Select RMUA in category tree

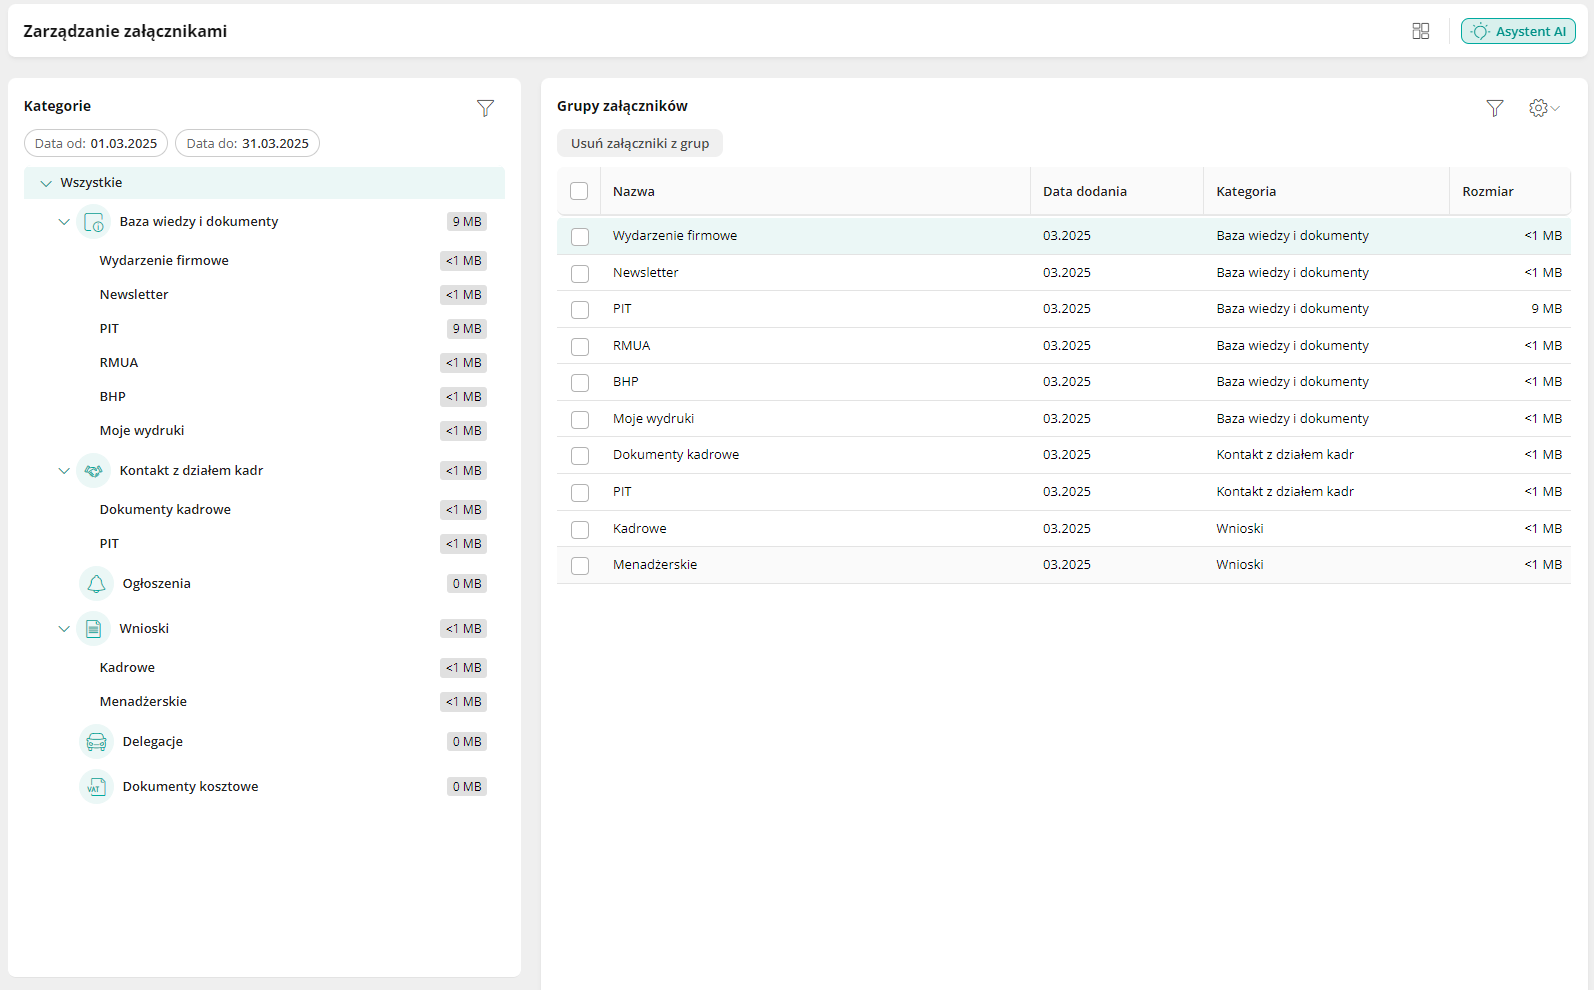(x=119, y=363)
